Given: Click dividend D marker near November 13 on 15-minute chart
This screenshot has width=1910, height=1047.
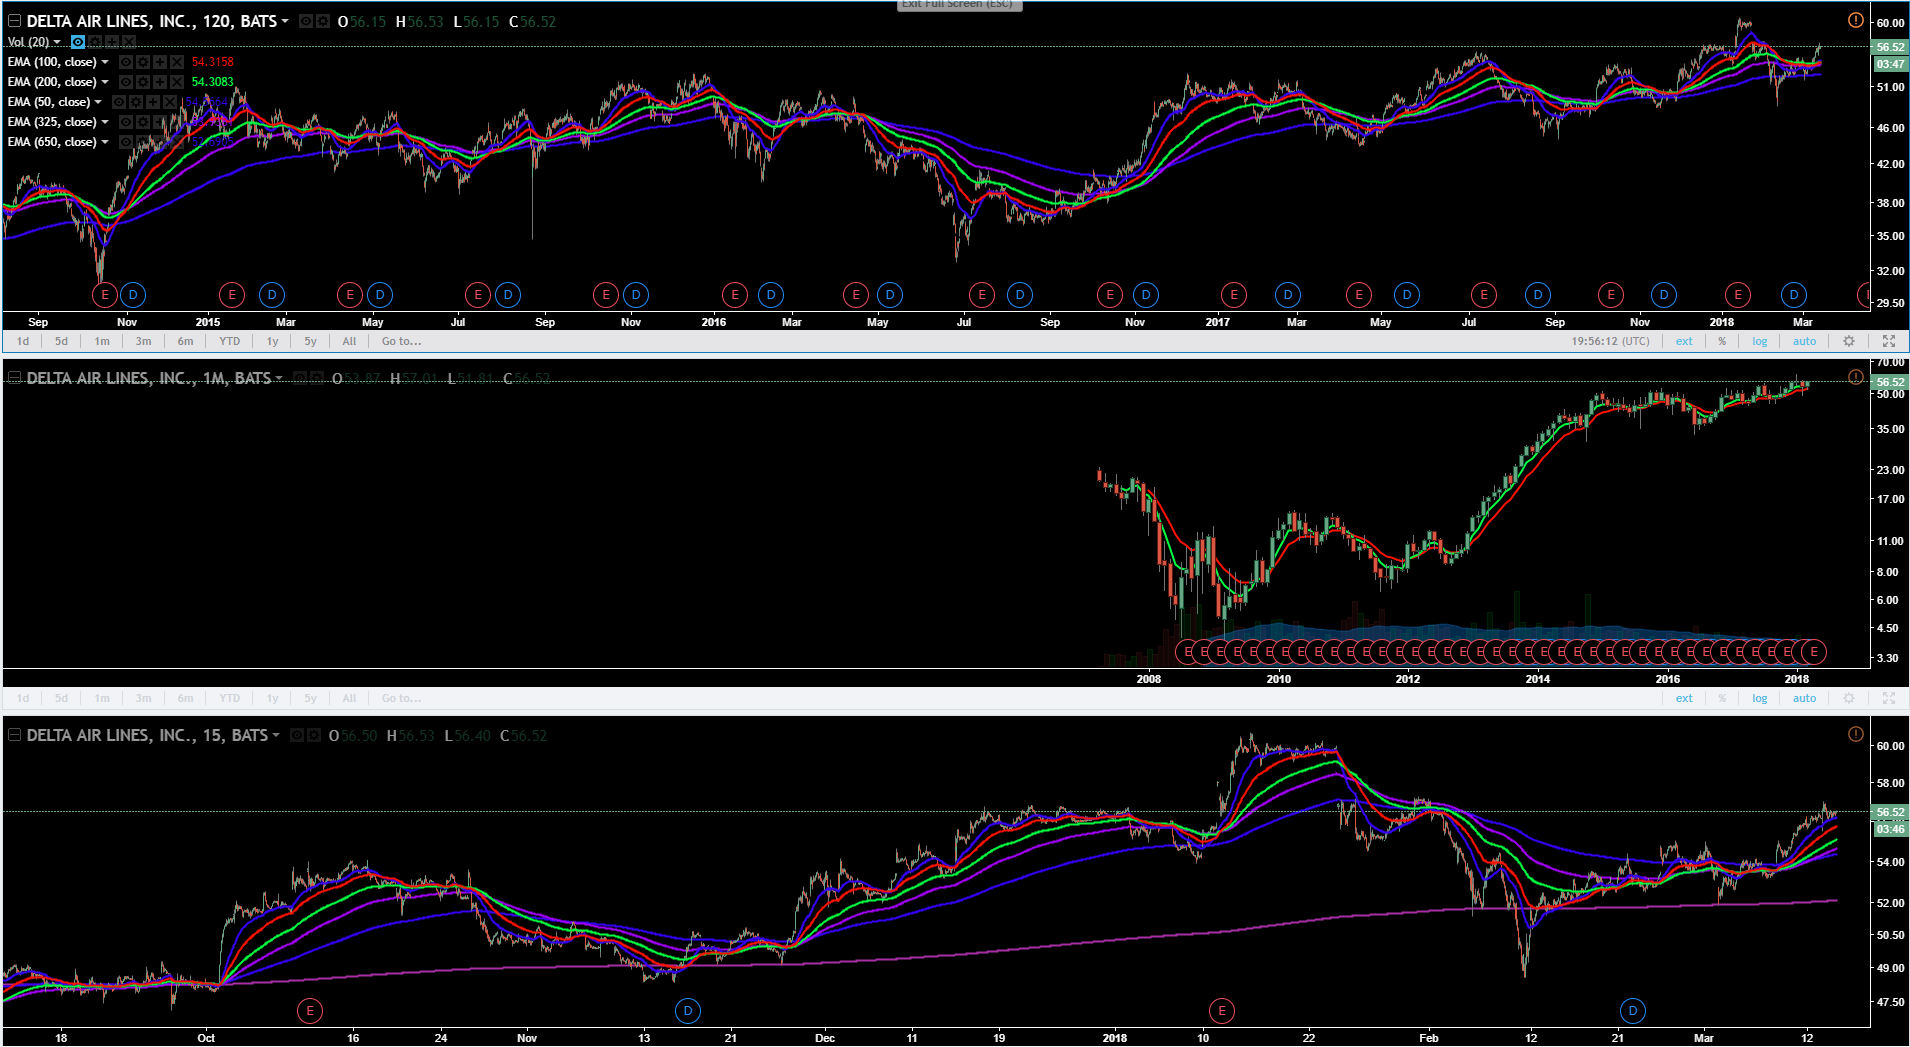Looking at the screenshot, I should [688, 1011].
